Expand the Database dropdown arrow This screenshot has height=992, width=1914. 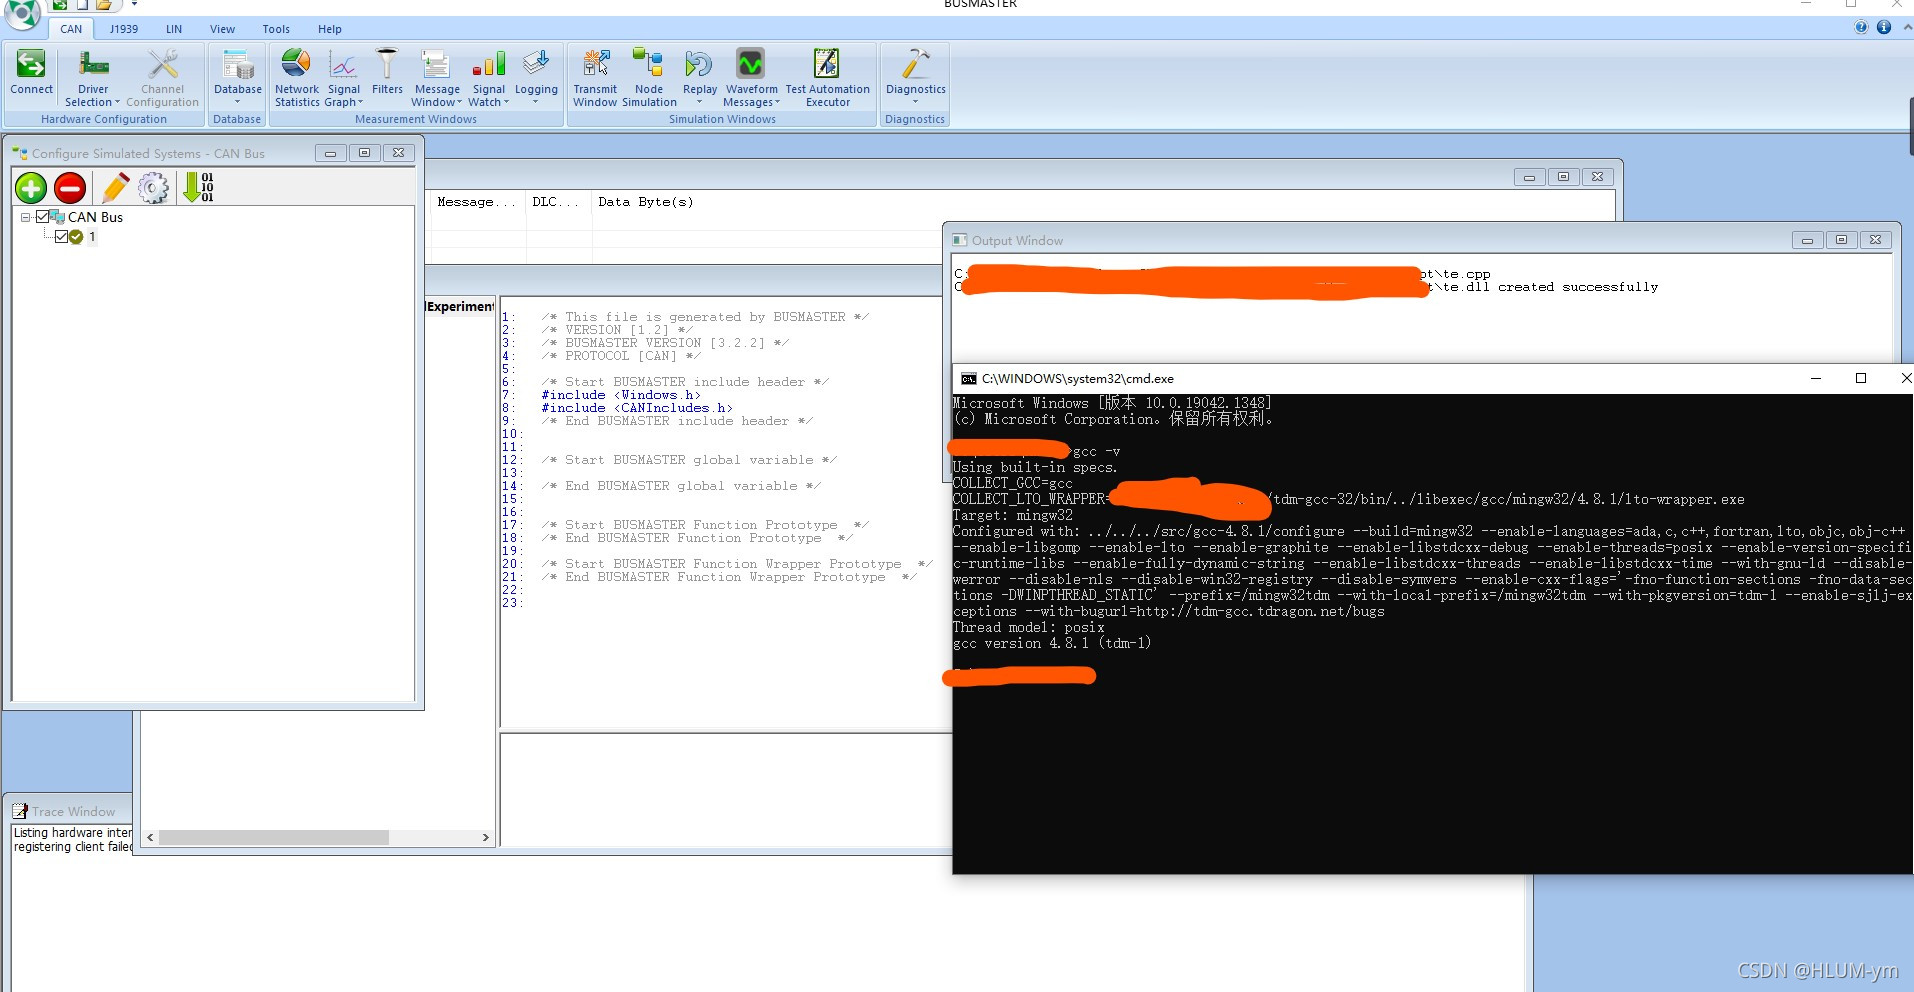(x=237, y=102)
